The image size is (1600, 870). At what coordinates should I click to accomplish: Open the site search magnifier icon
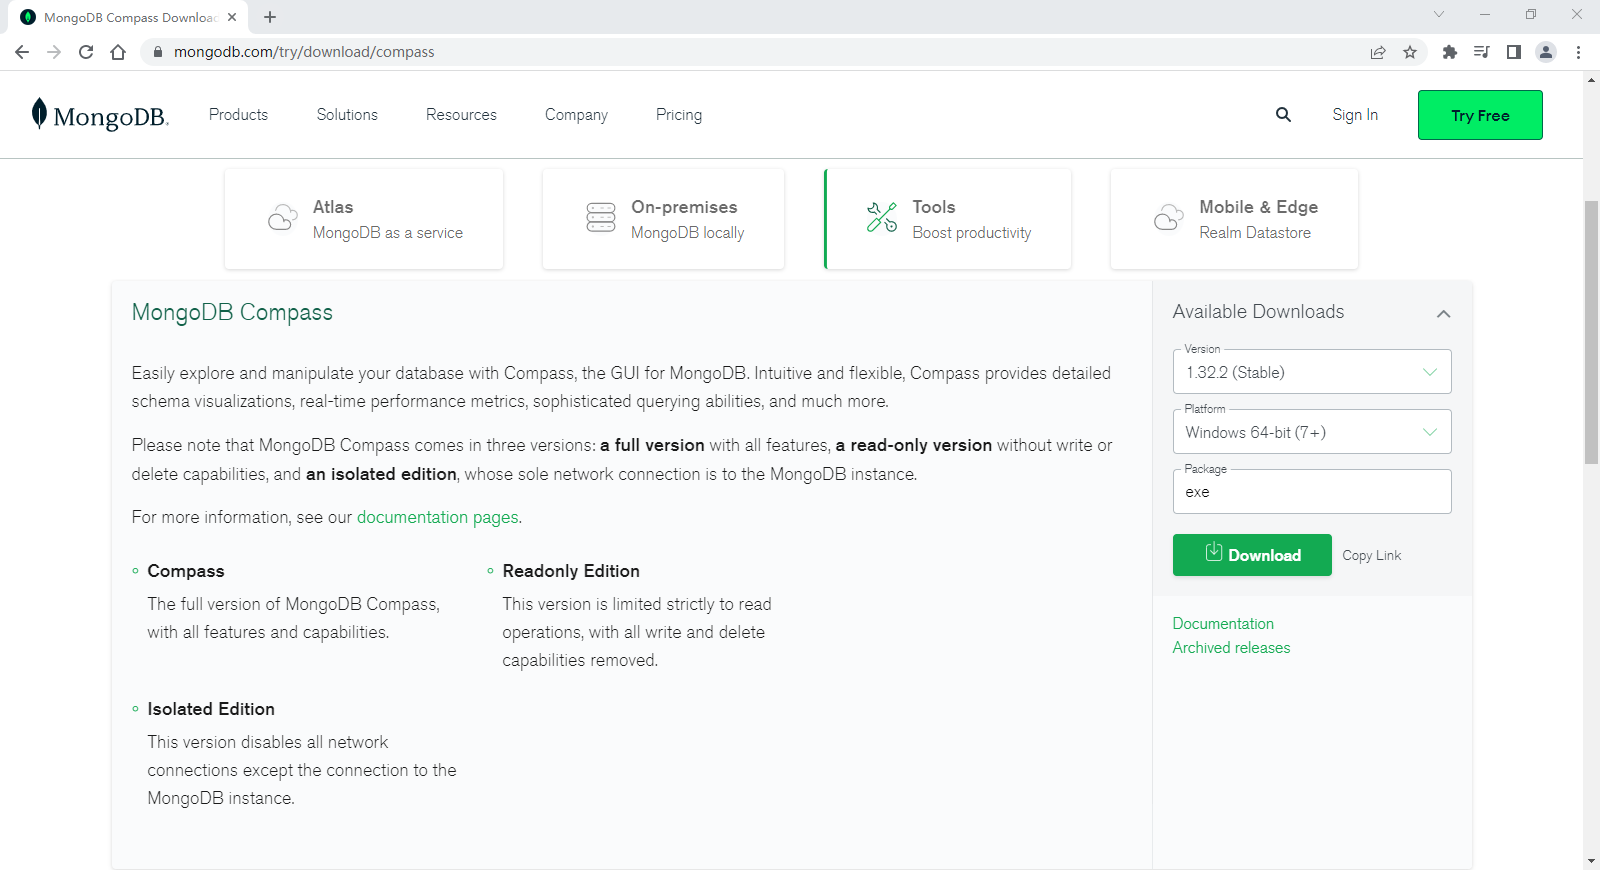click(1283, 115)
